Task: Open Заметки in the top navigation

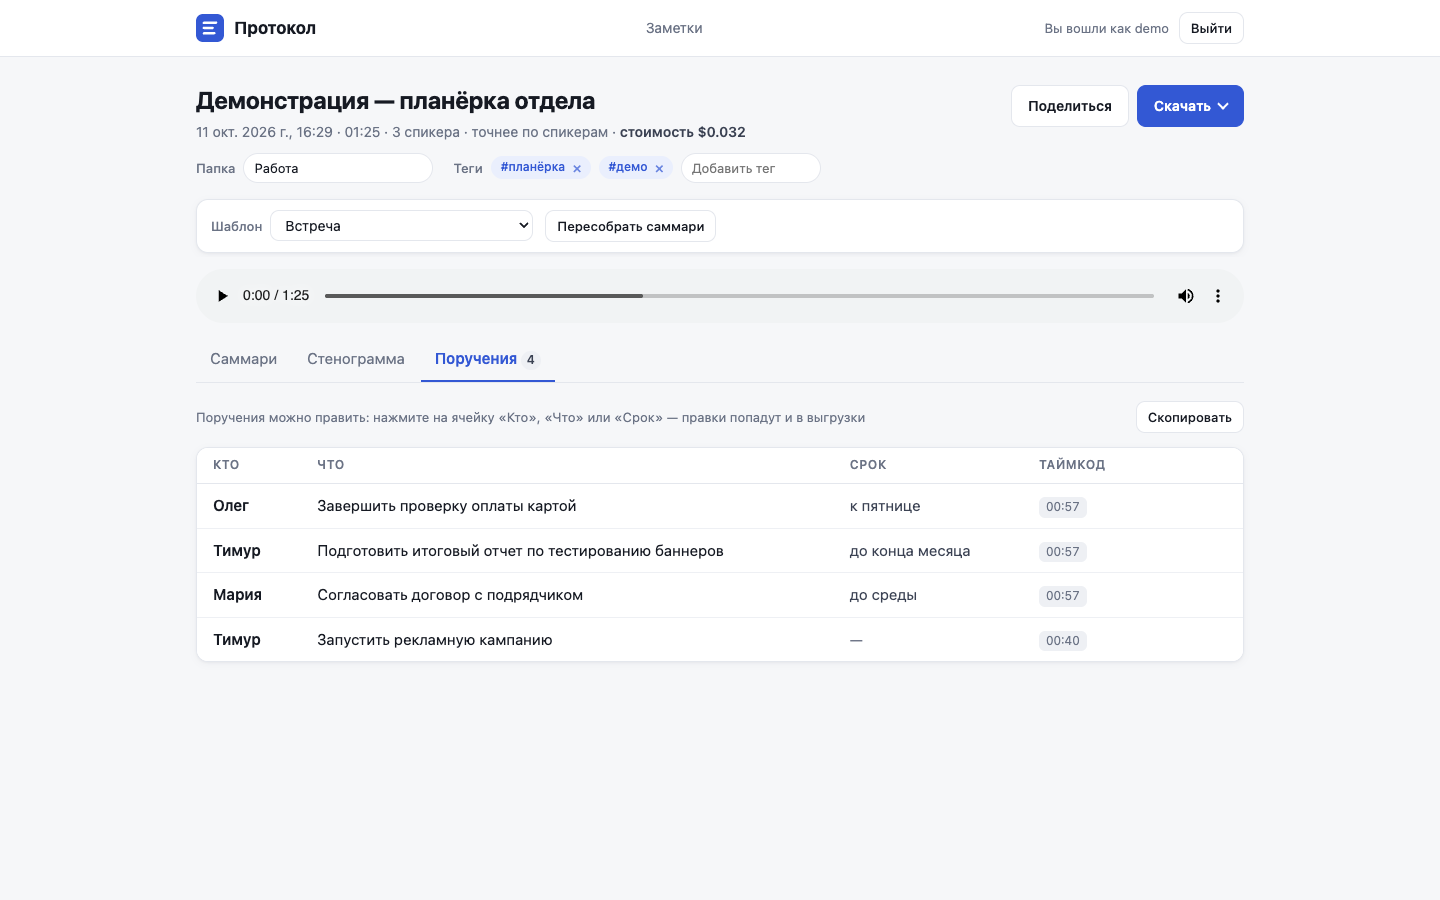Action: [x=674, y=28]
